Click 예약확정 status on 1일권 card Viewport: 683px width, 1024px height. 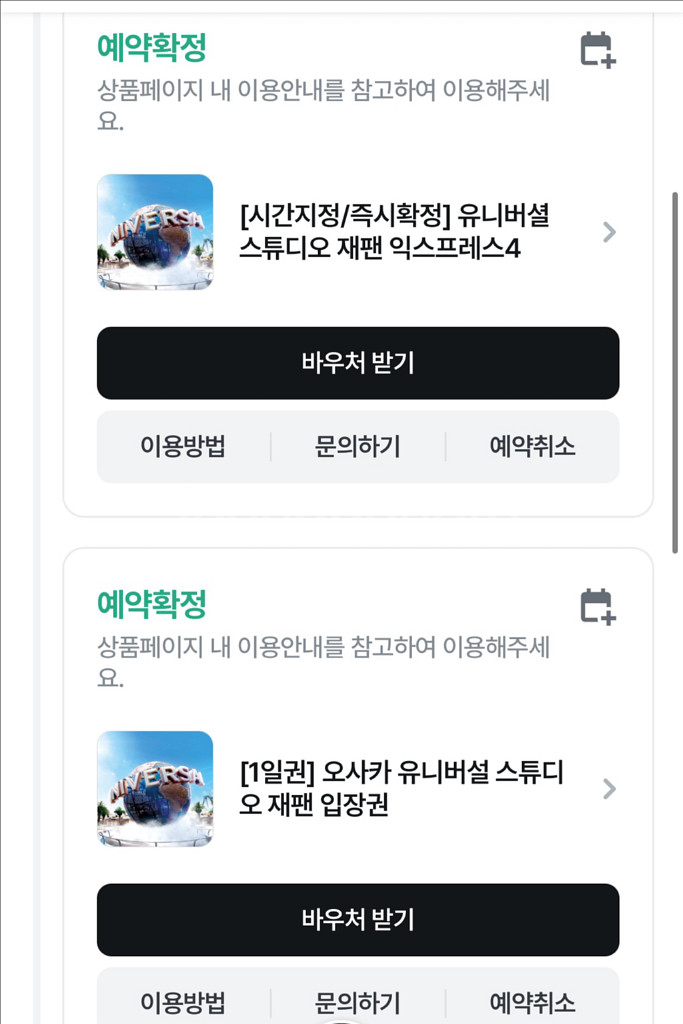coord(151,604)
